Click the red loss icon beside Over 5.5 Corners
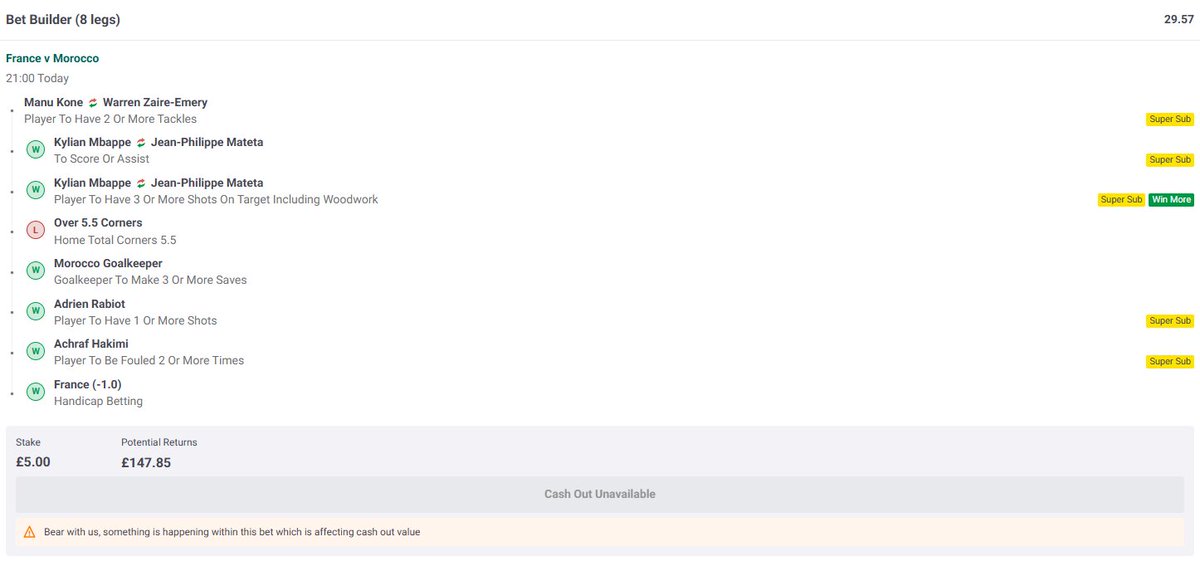 click(35, 230)
